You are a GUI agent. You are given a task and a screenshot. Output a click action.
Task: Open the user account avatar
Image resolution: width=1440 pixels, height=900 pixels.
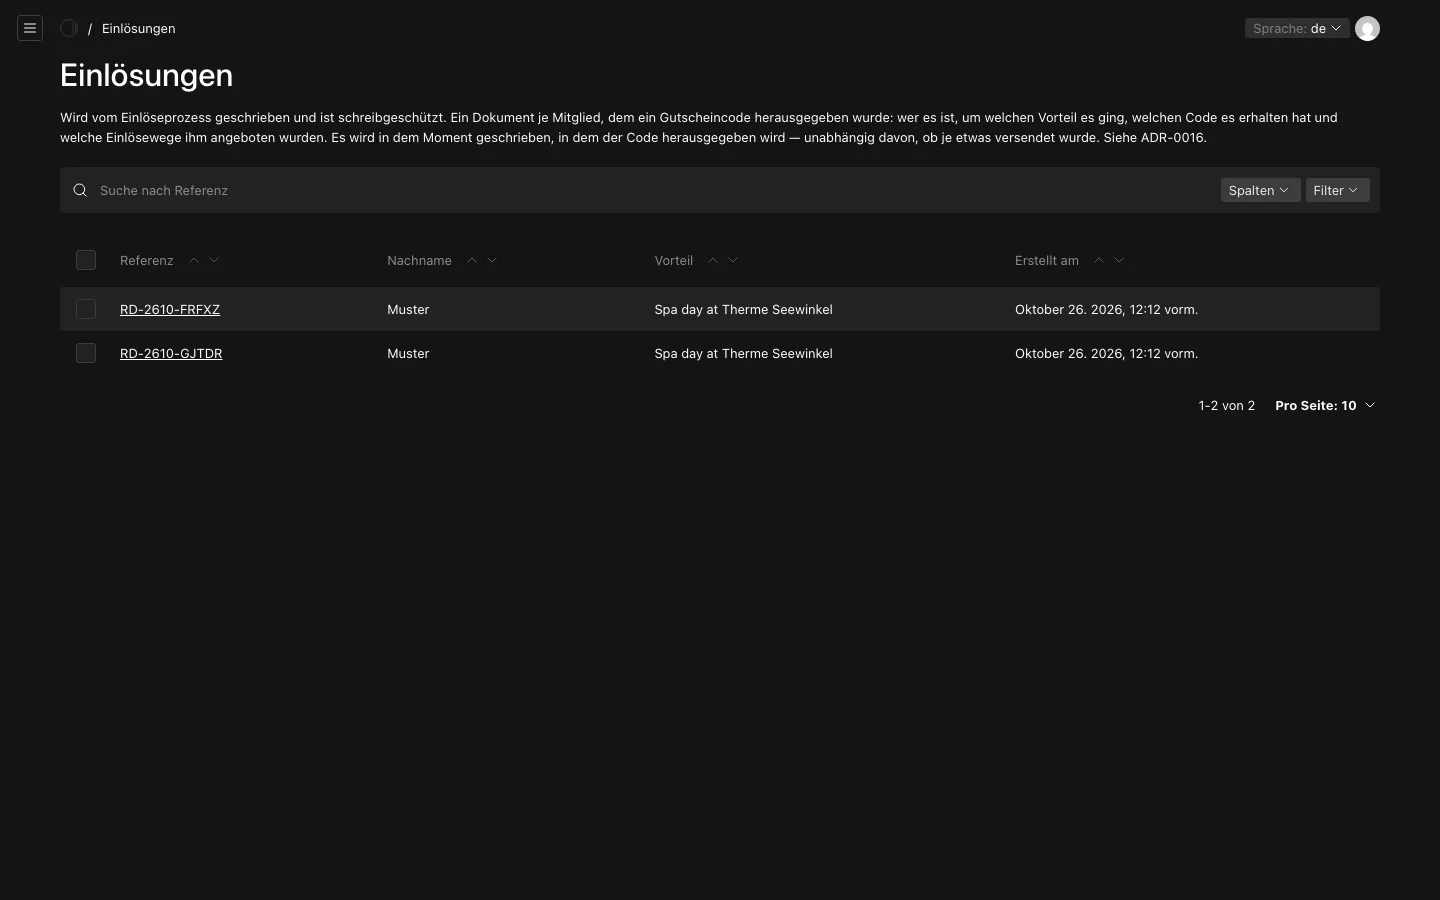[1367, 28]
